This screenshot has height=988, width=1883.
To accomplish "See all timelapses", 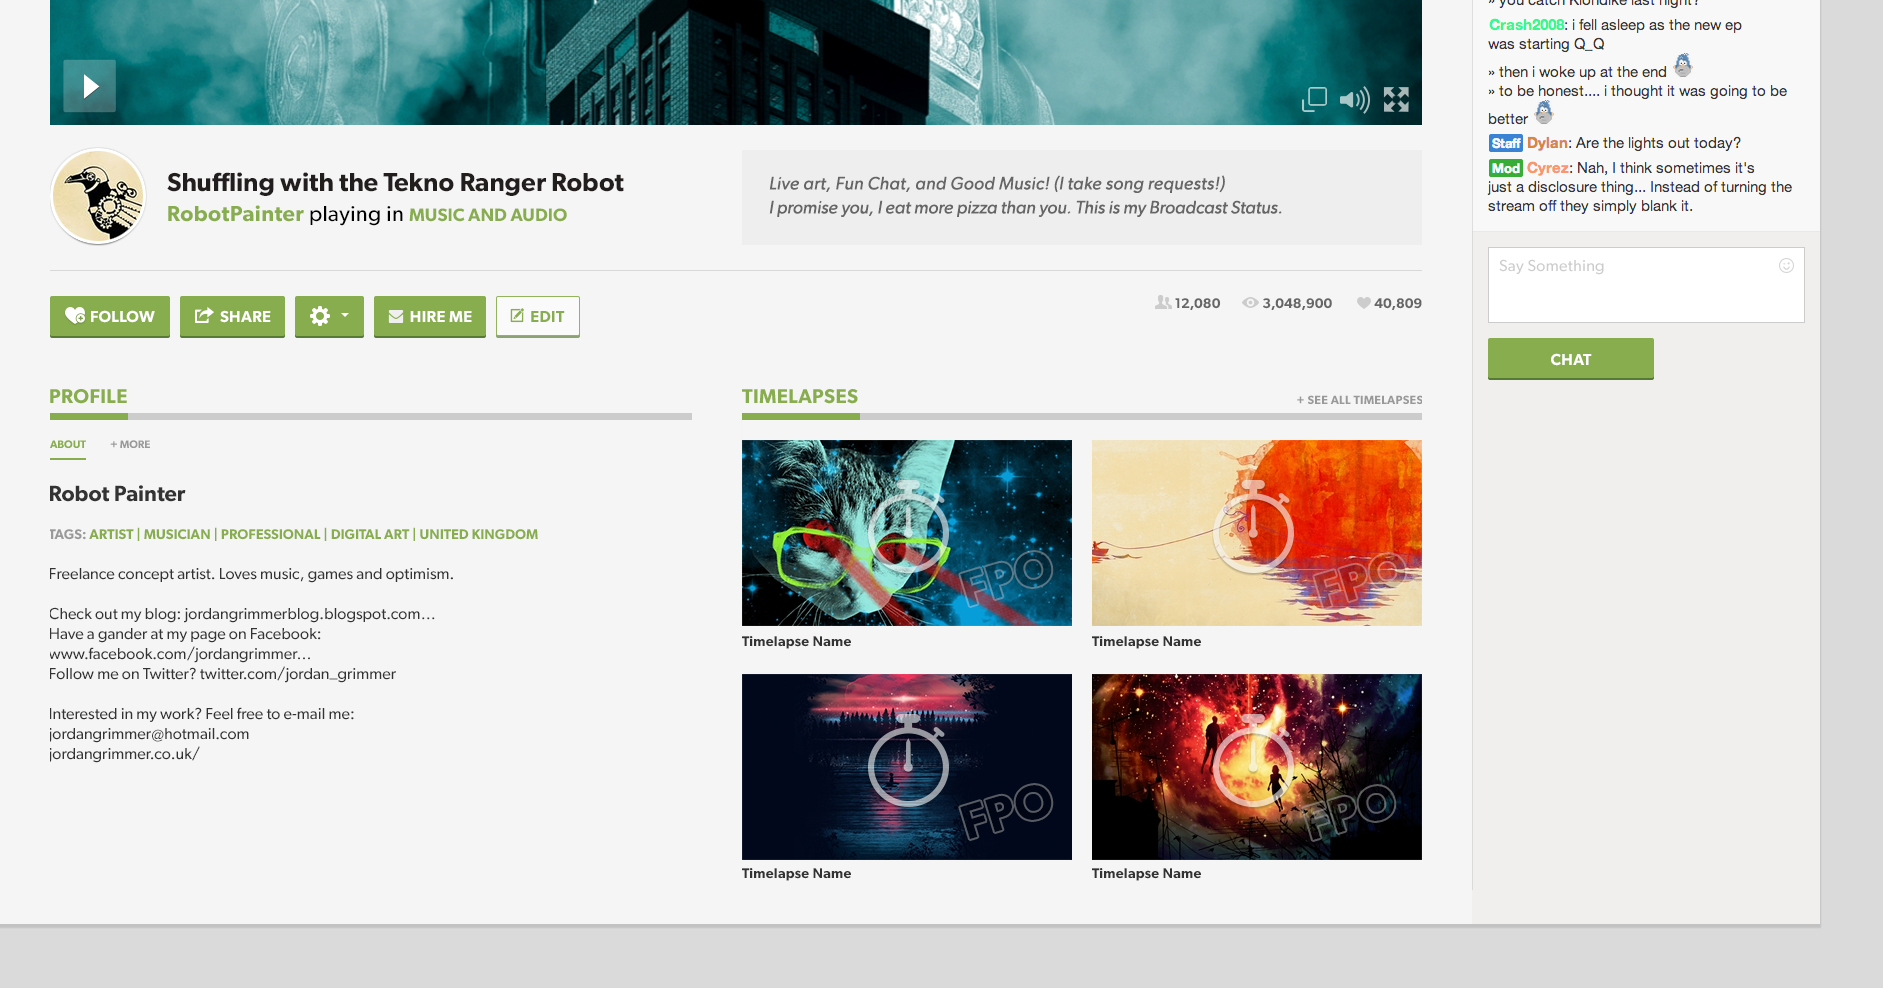I will [1359, 400].
